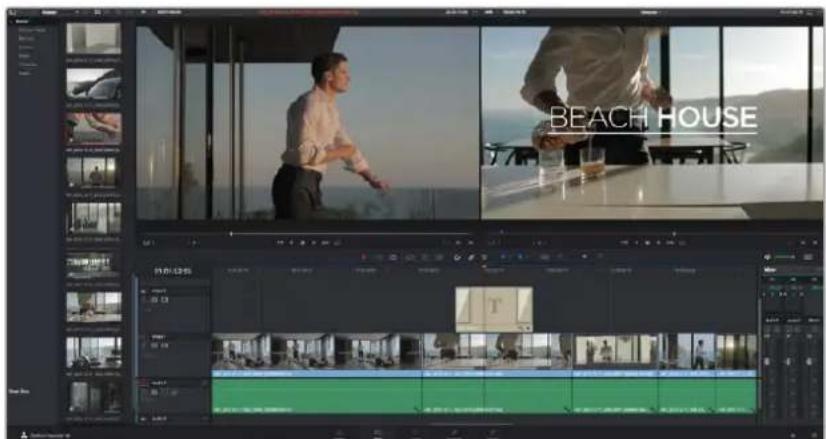Viewport: 826px width, 439px height.
Task: Select the first media pool thumbnail
Action: (x=94, y=38)
